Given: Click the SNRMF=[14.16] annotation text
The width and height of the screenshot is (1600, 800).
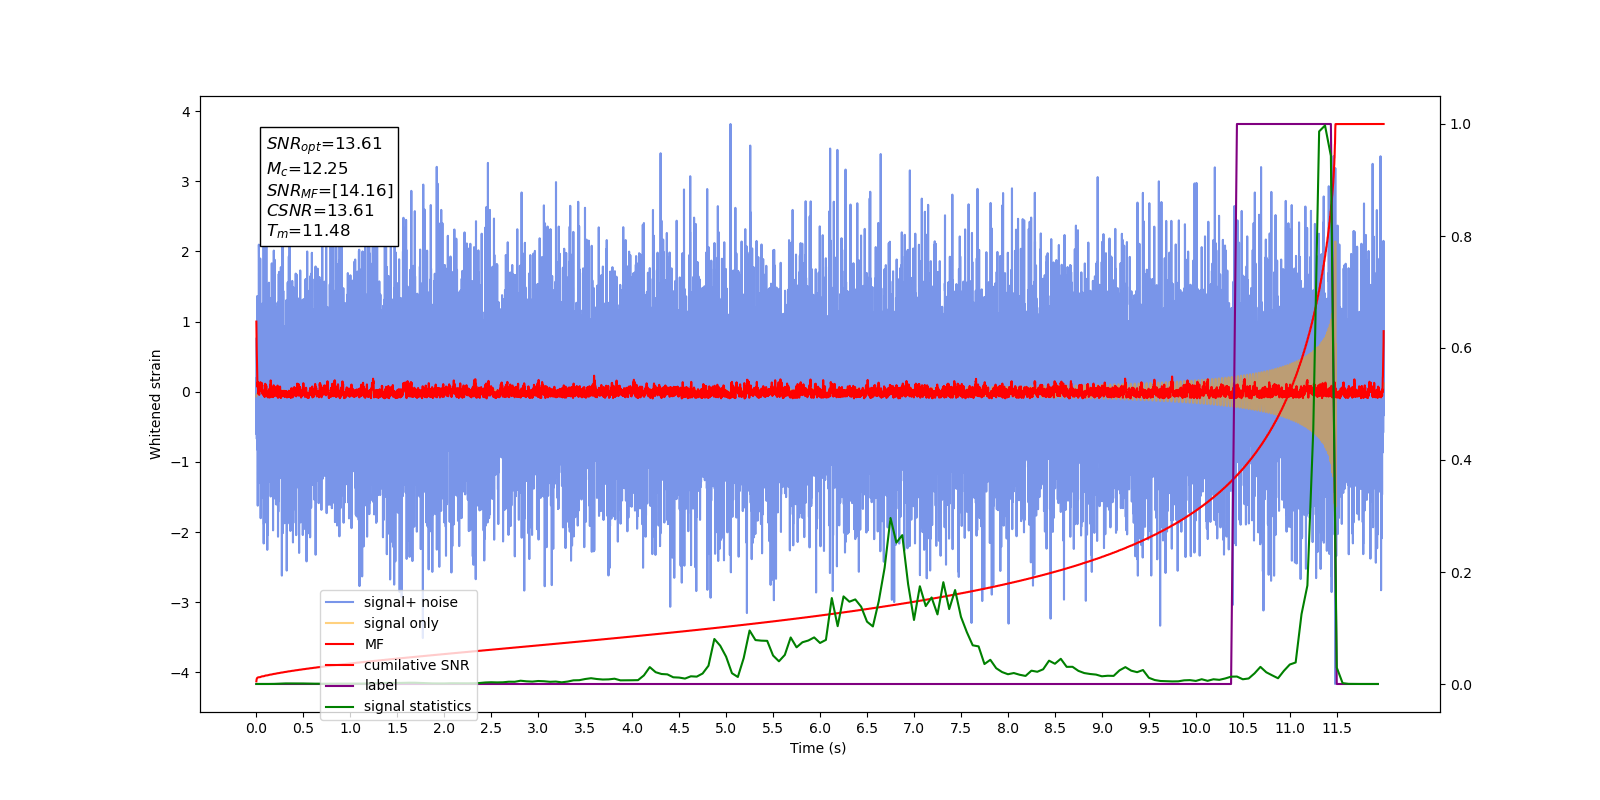Looking at the screenshot, I should click(330, 190).
